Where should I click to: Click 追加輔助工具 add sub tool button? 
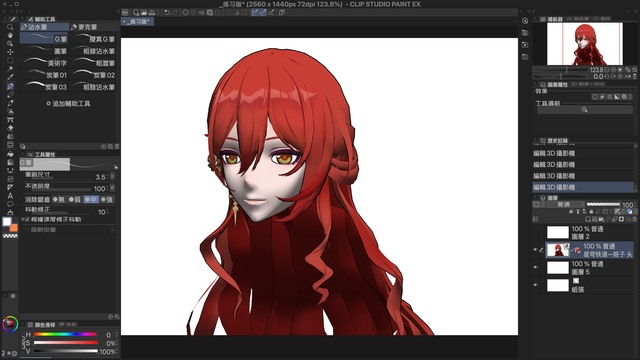click(68, 104)
